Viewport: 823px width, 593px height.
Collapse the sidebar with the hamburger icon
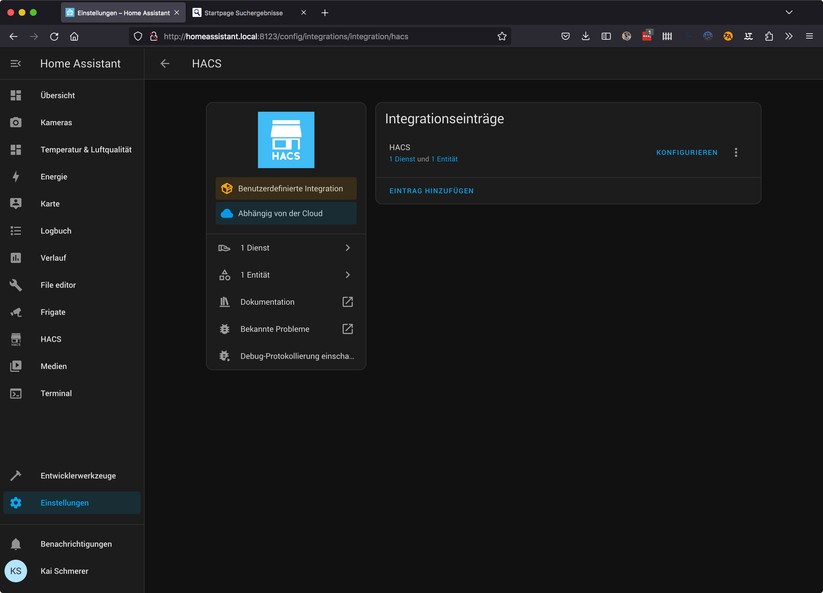click(x=14, y=63)
